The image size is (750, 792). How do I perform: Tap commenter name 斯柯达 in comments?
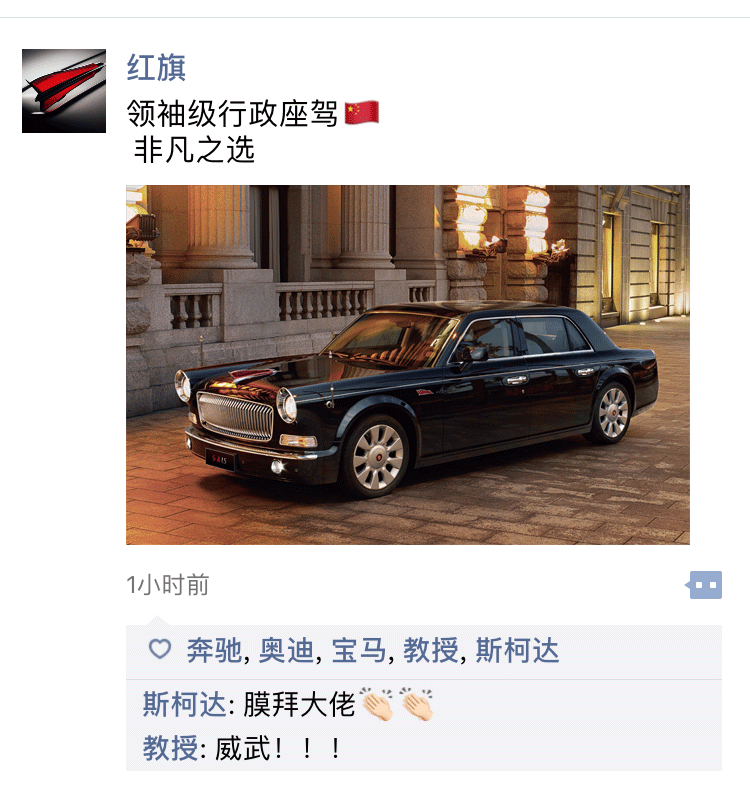[x=184, y=704]
